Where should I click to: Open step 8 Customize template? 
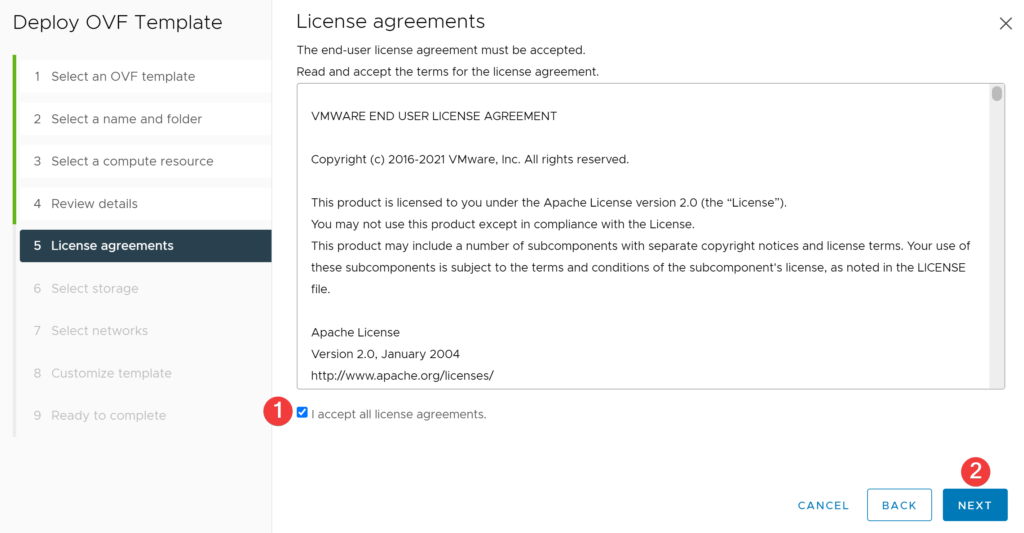pyautogui.click(x=145, y=373)
